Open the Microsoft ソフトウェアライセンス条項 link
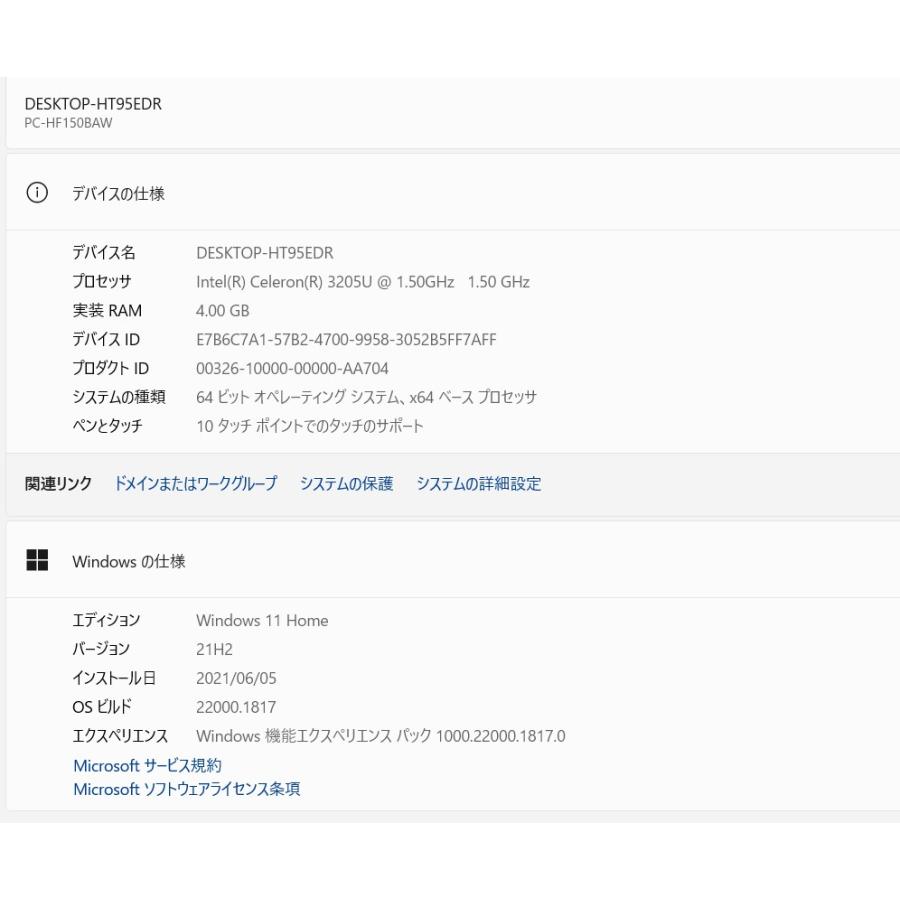Viewport: 900px width, 900px height. [186, 789]
